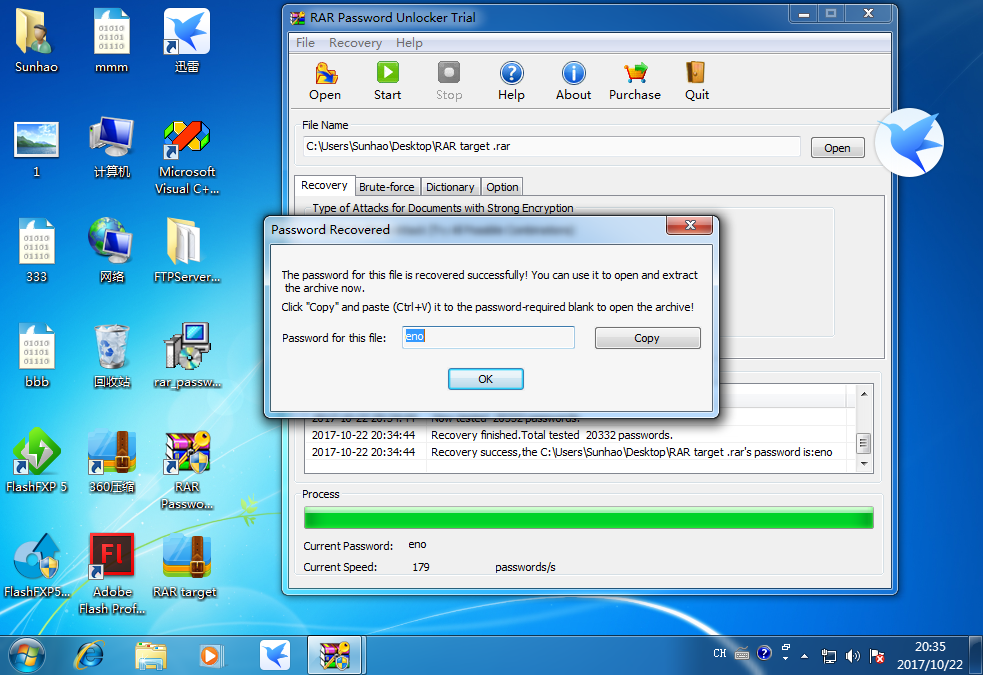This screenshot has height=675, width=983.
Task: Open 迅雷 from the taskbar
Action: pos(275,656)
